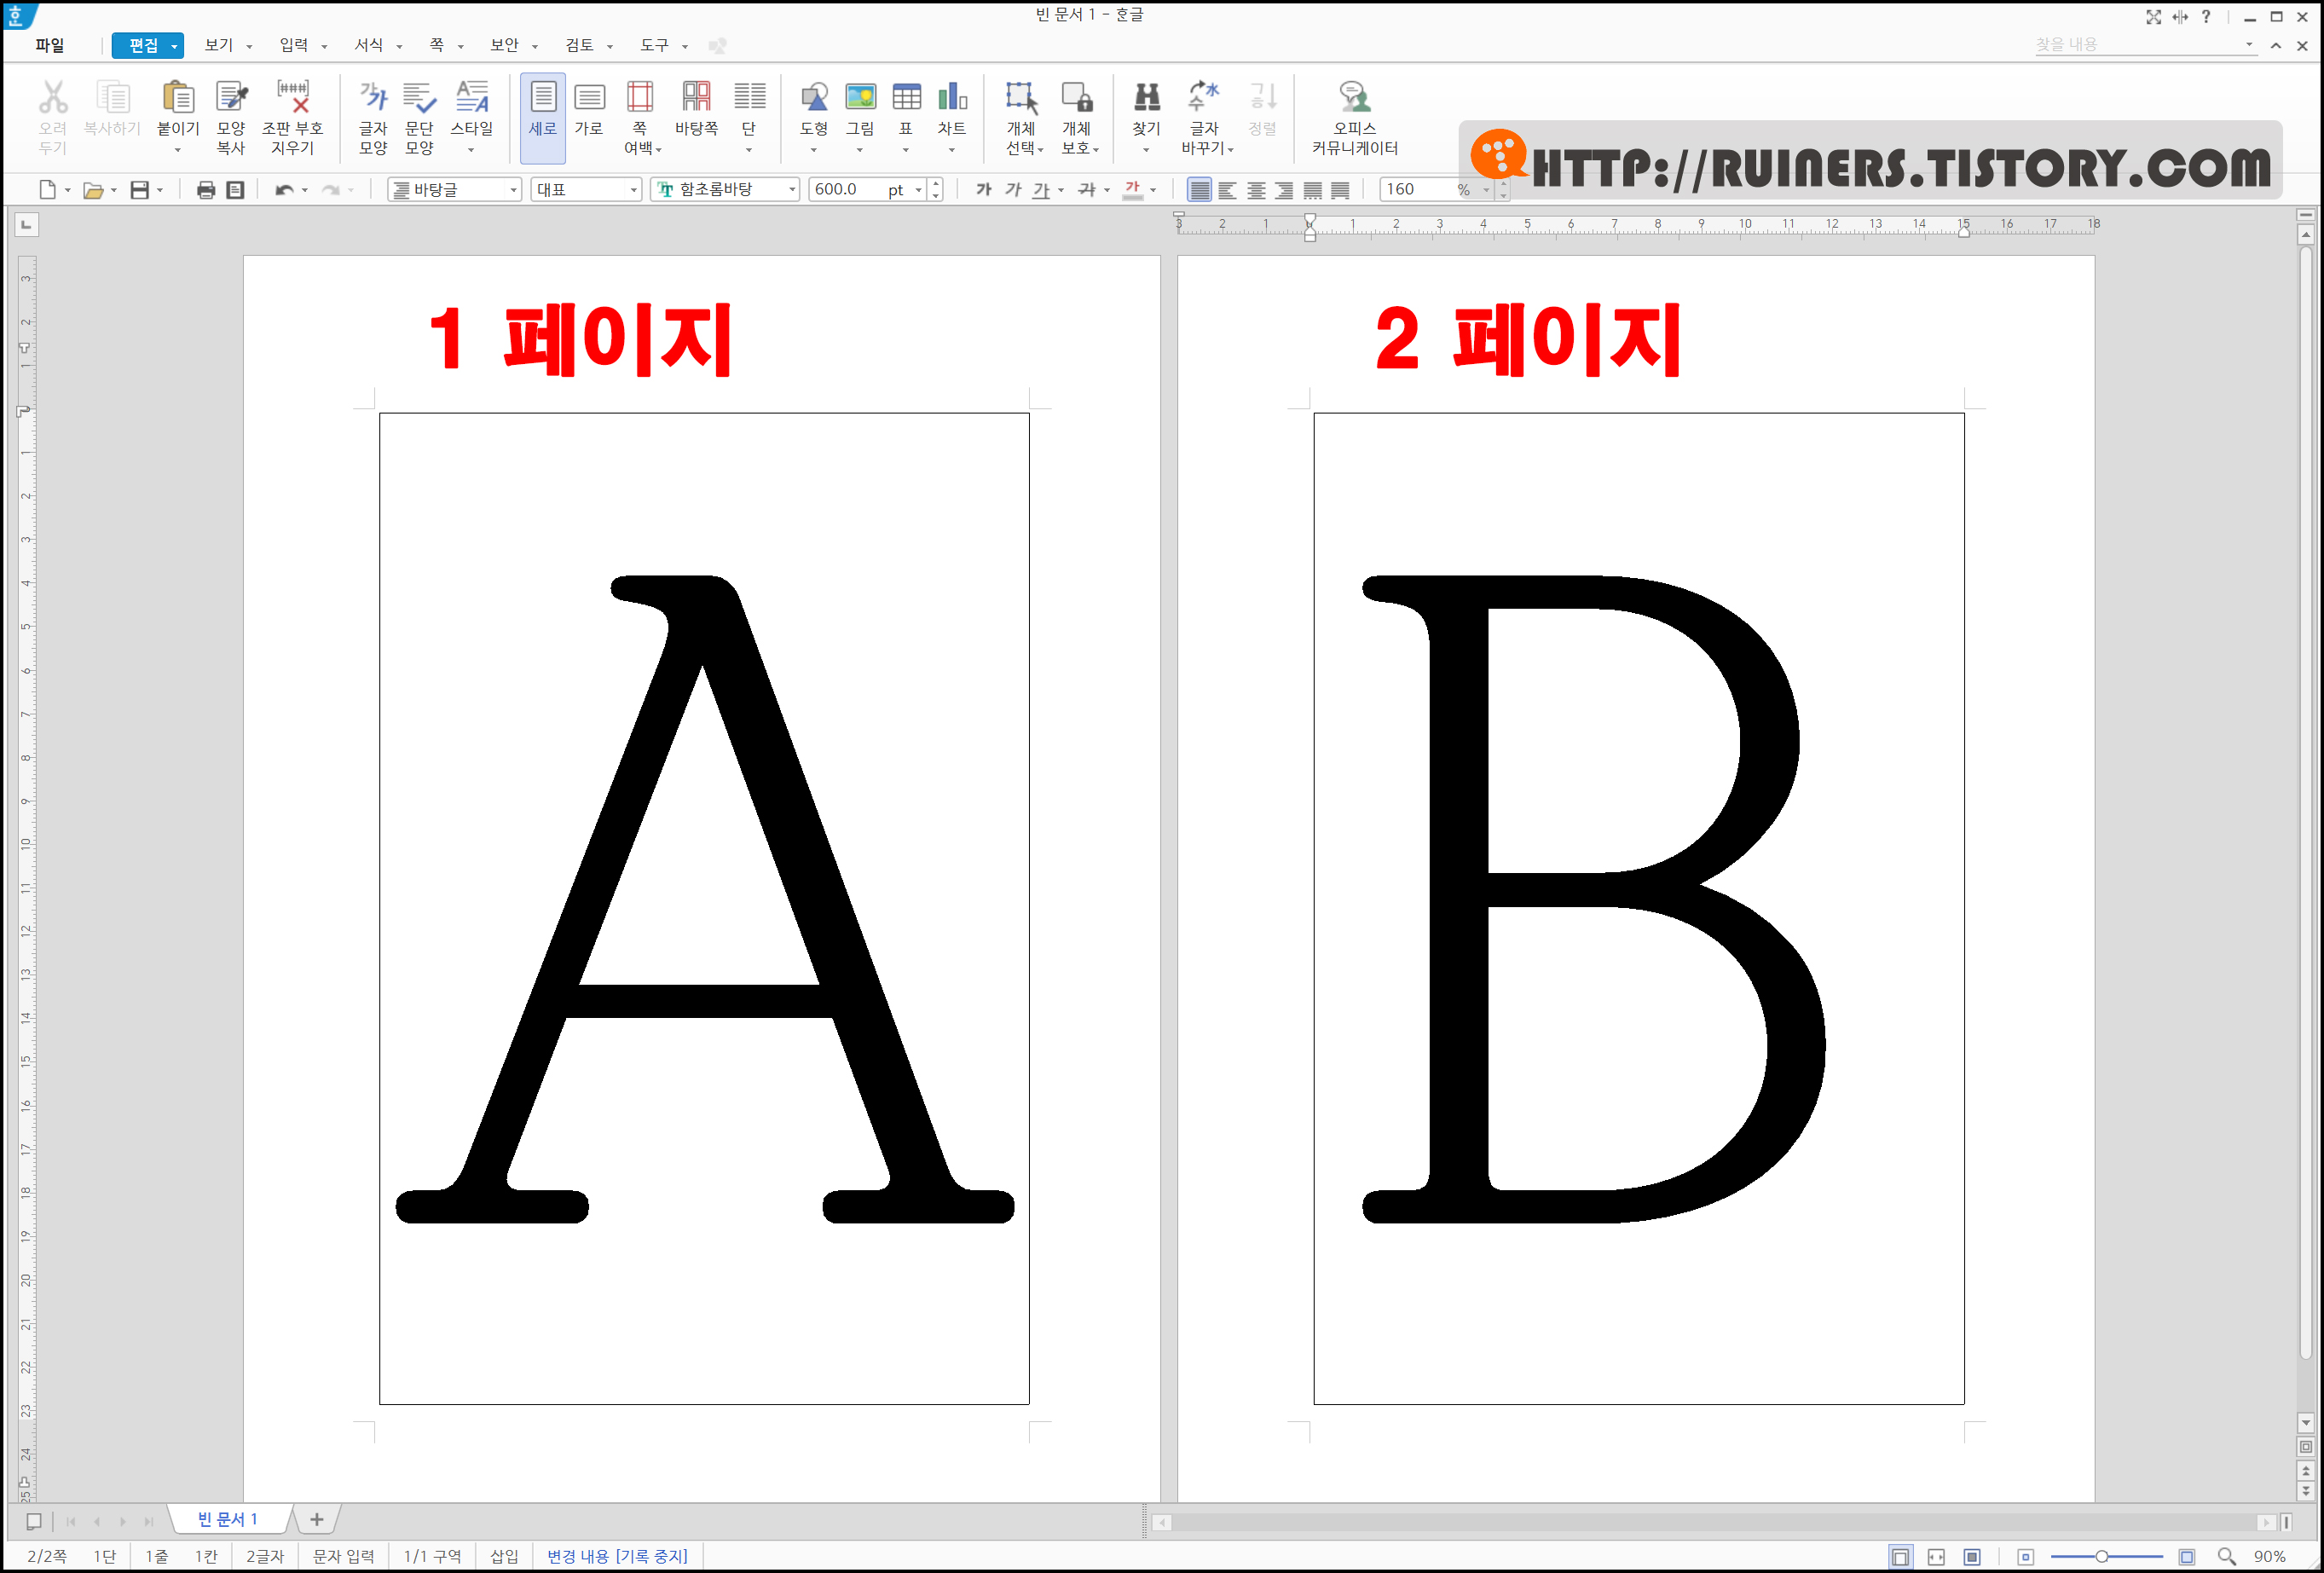Click the 빈 문서 1 document tab

[228, 1519]
